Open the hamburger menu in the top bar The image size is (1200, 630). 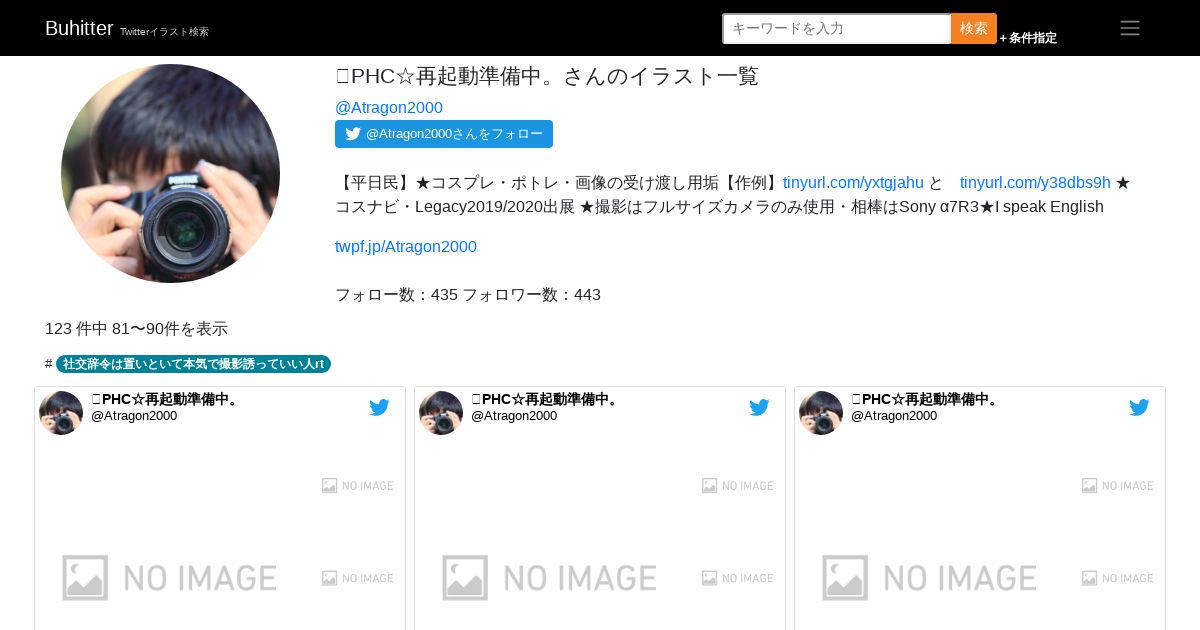tap(1130, 28)
